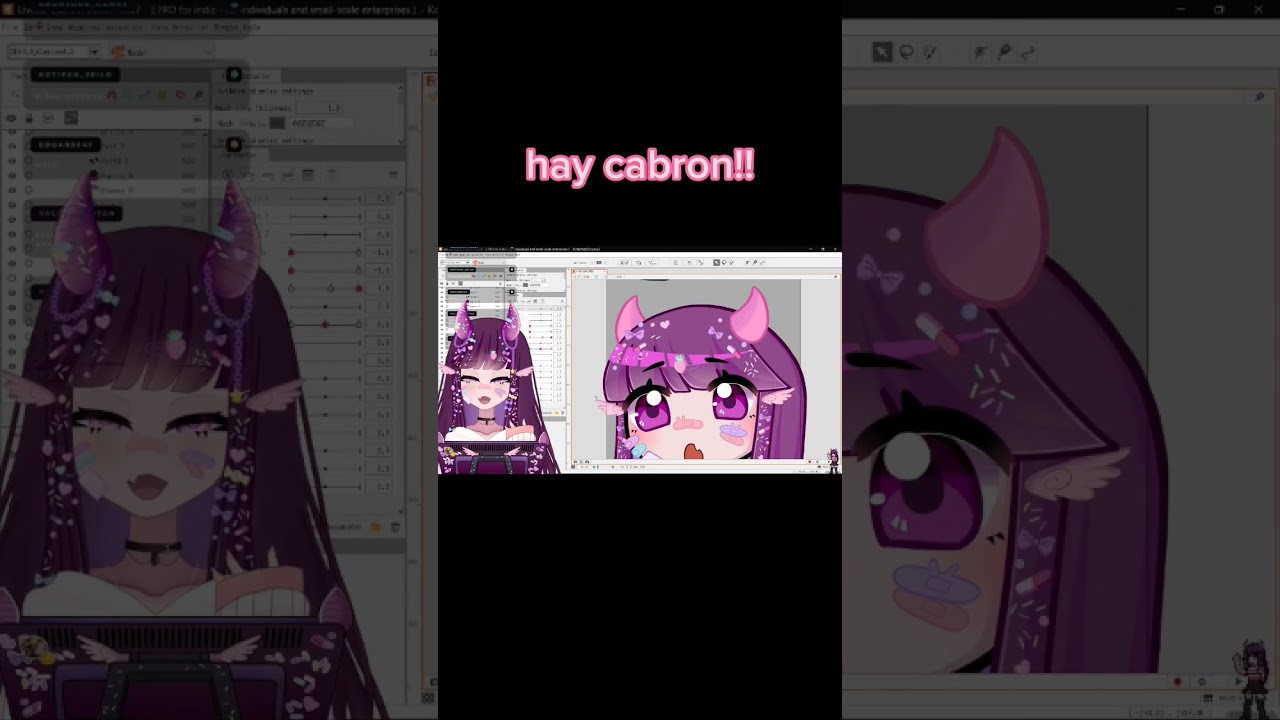This screenshot has width=1280, height=720.
Task: Click the red house icon in Parts toolbar
Action: tap(111, 96)
